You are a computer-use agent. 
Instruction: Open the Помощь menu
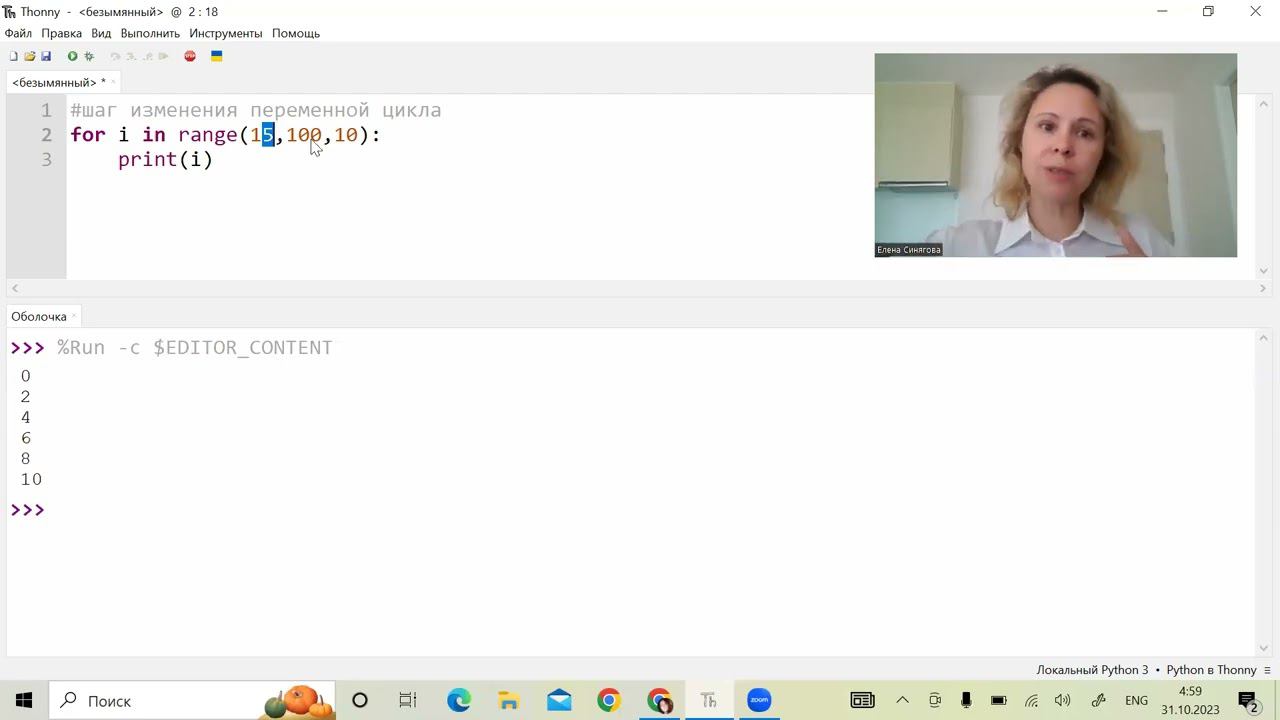coord(296,33)
